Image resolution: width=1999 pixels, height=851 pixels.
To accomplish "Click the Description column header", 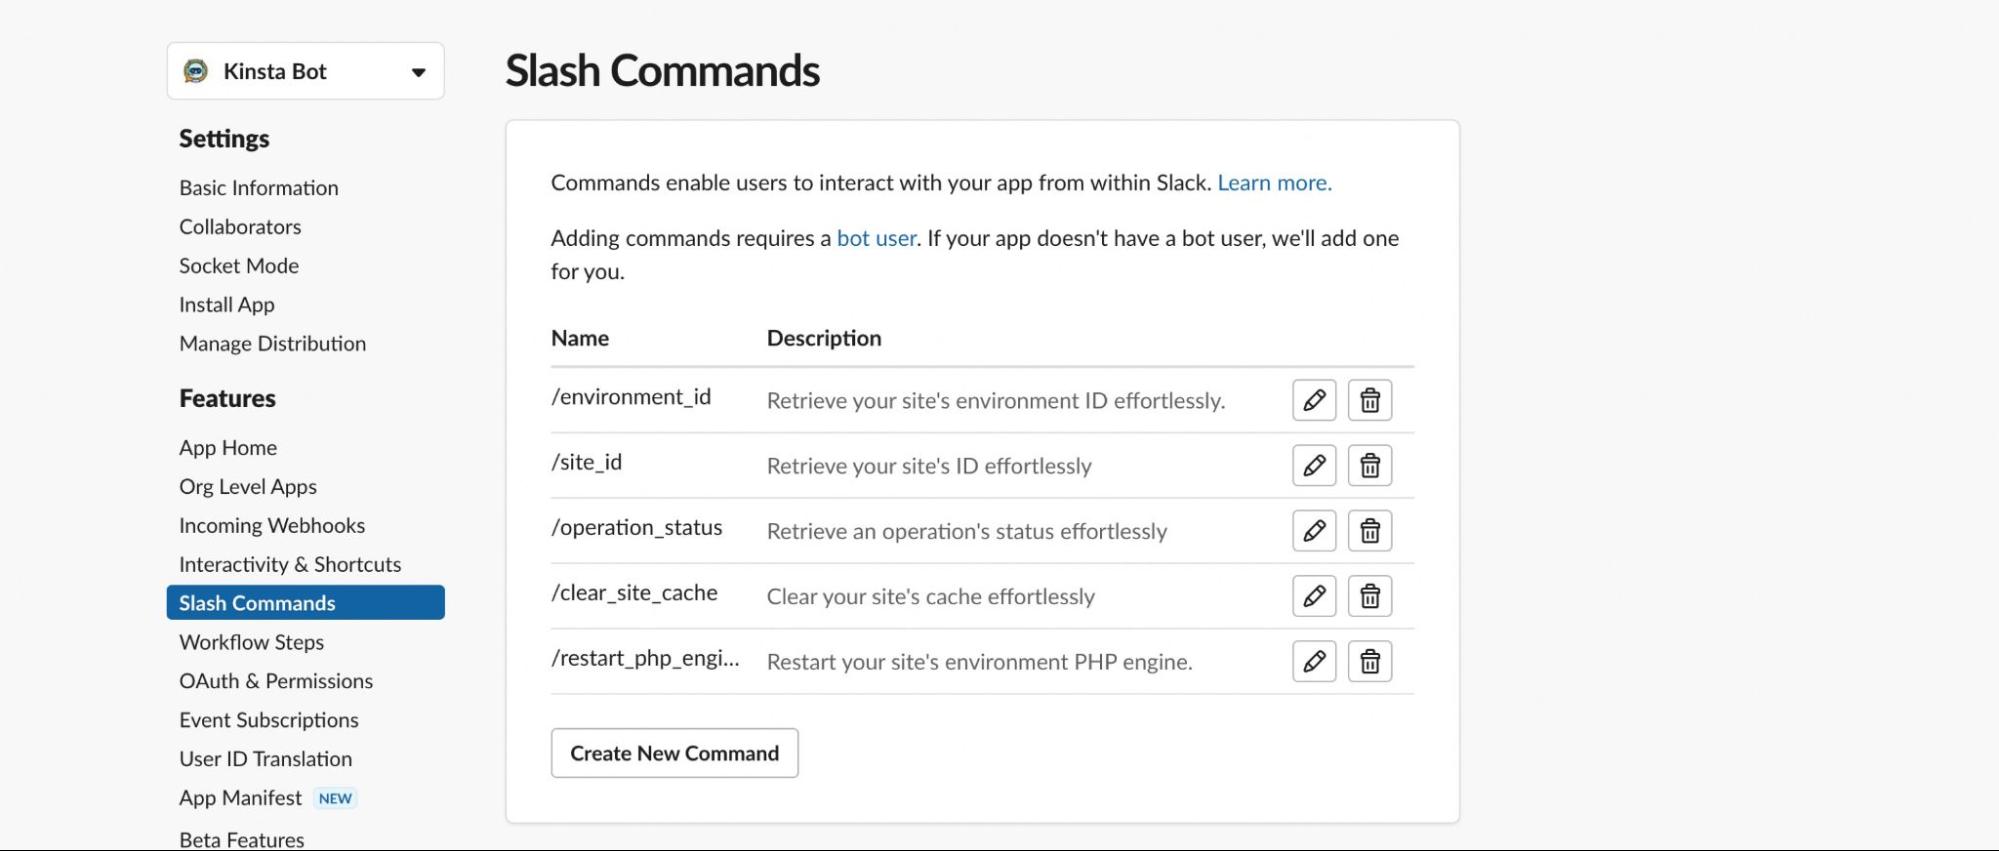I will click(x=824, y=338).
